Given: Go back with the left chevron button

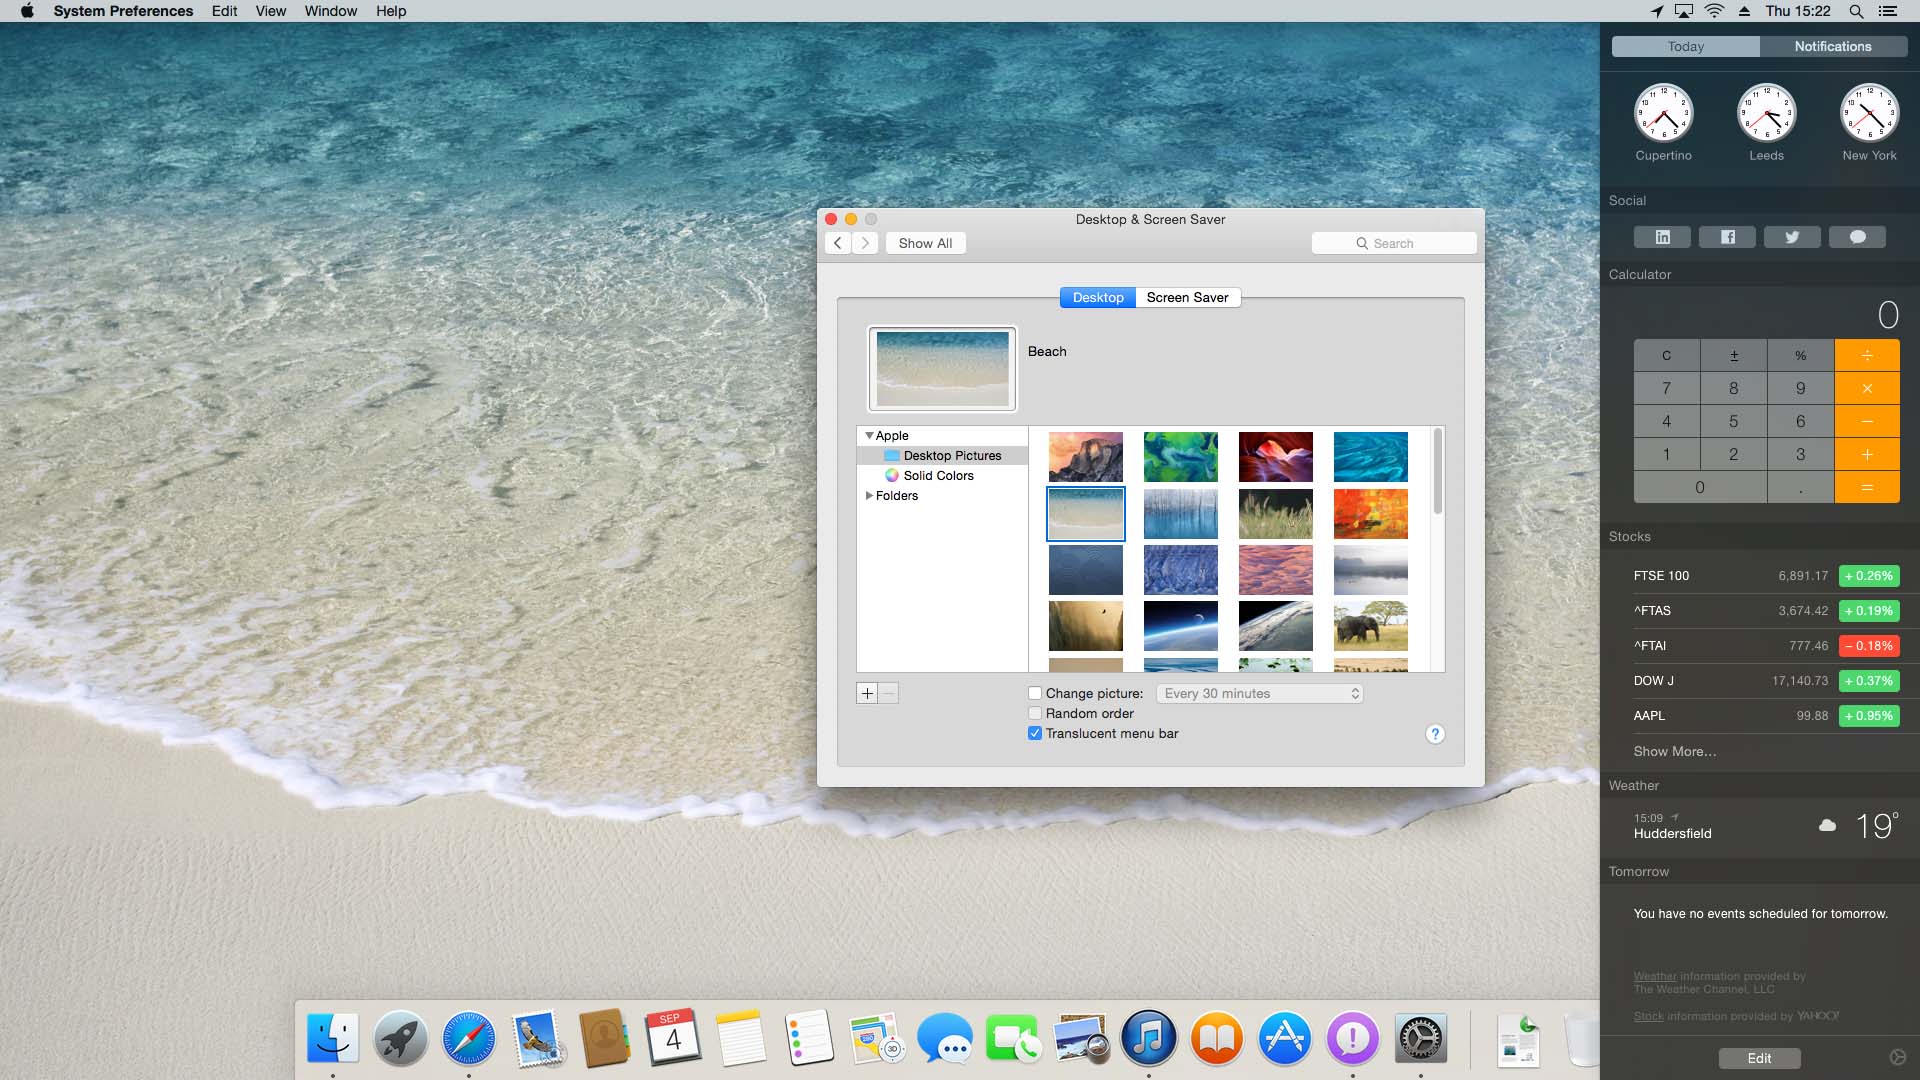Looking at the screenshot, I should coord(838,243).
